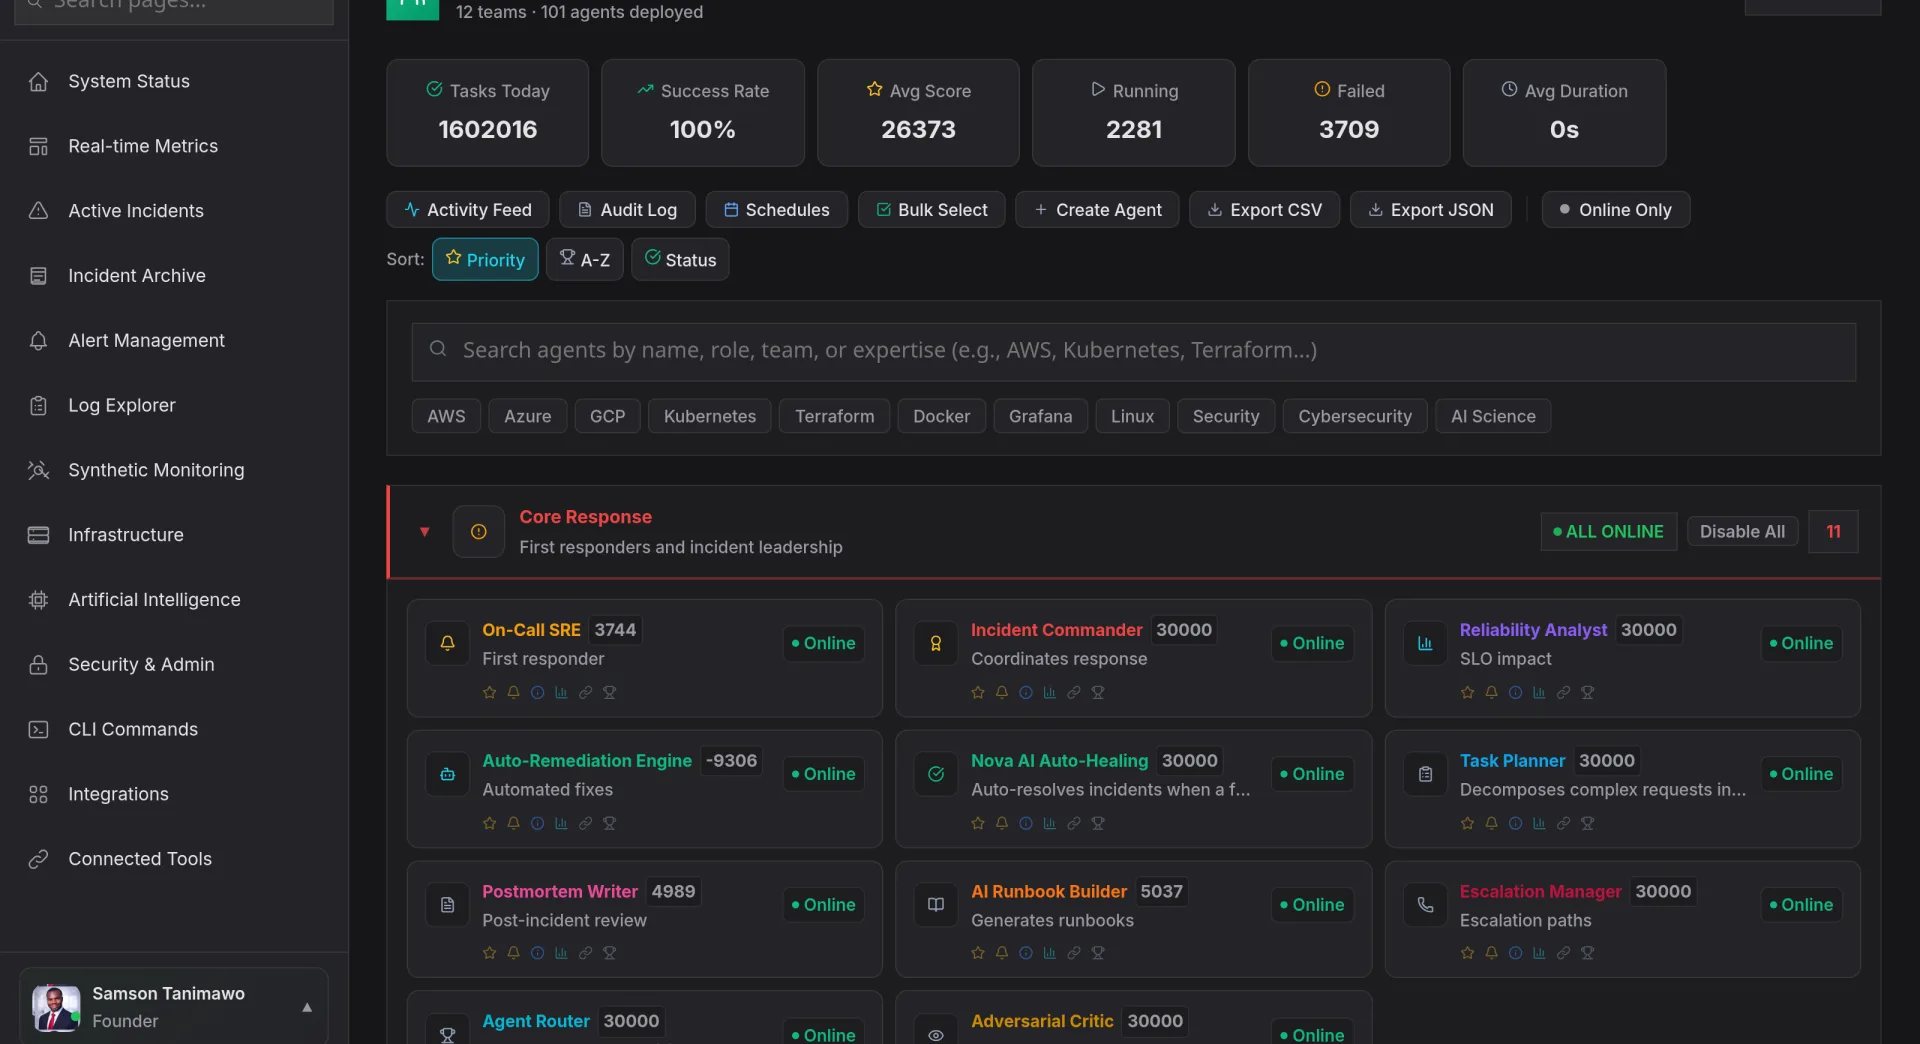
Task: Open Agent Router agent title
Action: pyautogui.click(x=536, y=1022)
